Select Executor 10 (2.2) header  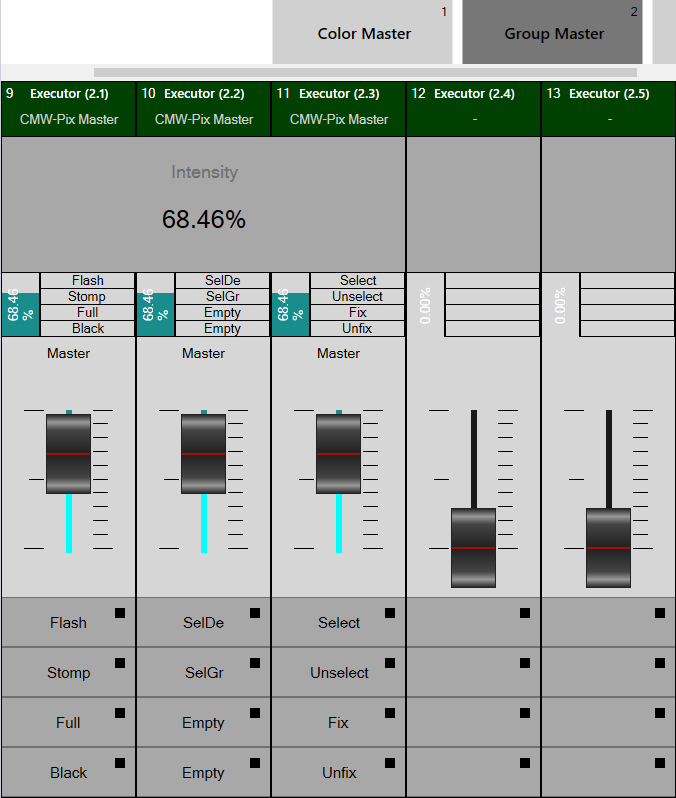click(203, 106)
